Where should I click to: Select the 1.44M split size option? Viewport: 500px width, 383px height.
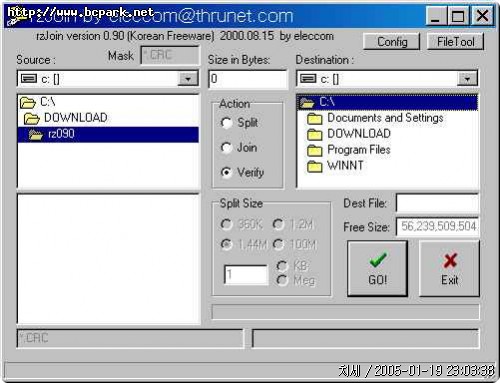[226, 245]
